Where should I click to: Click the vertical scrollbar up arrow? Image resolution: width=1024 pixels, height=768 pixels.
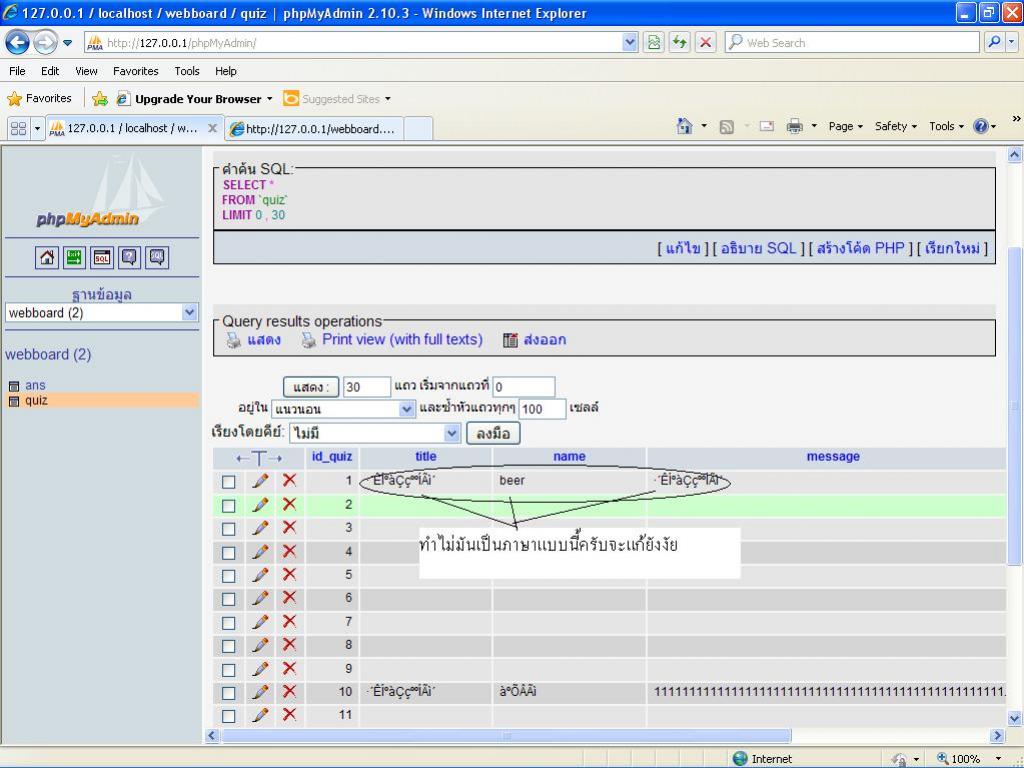(1014, 155)
